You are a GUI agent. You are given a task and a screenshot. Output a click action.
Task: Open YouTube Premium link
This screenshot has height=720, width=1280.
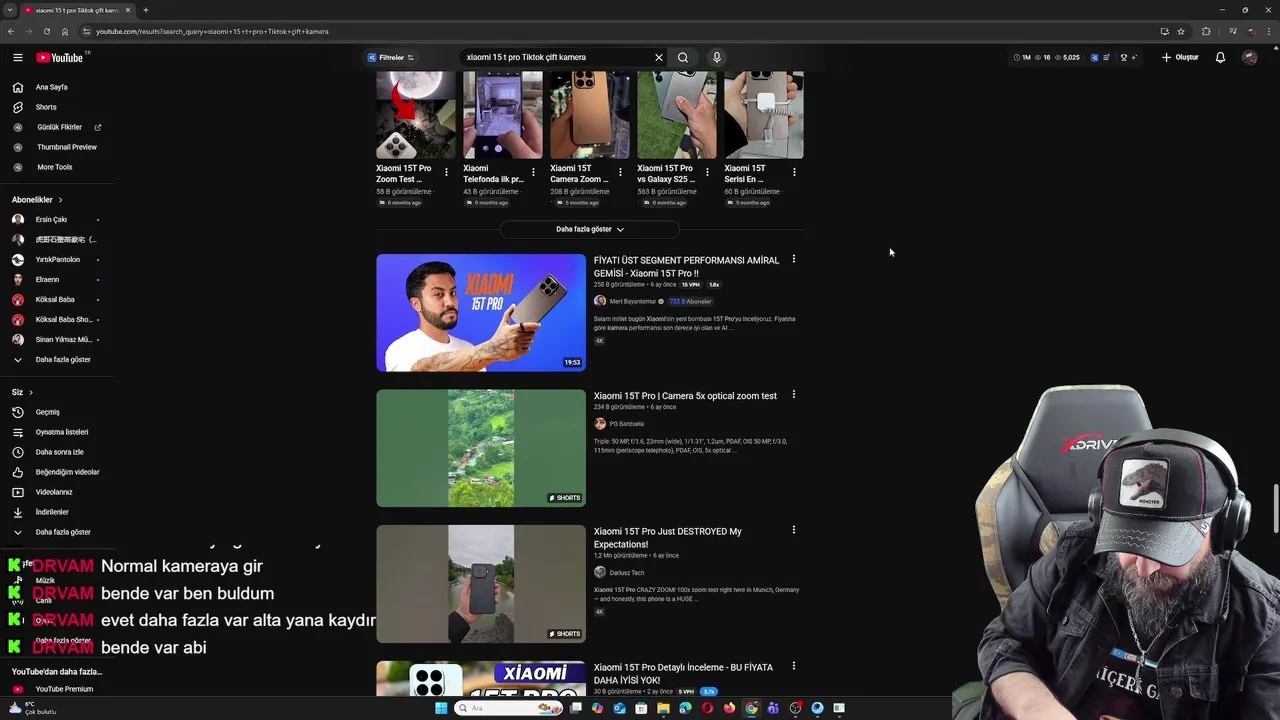tap(63, 689)
